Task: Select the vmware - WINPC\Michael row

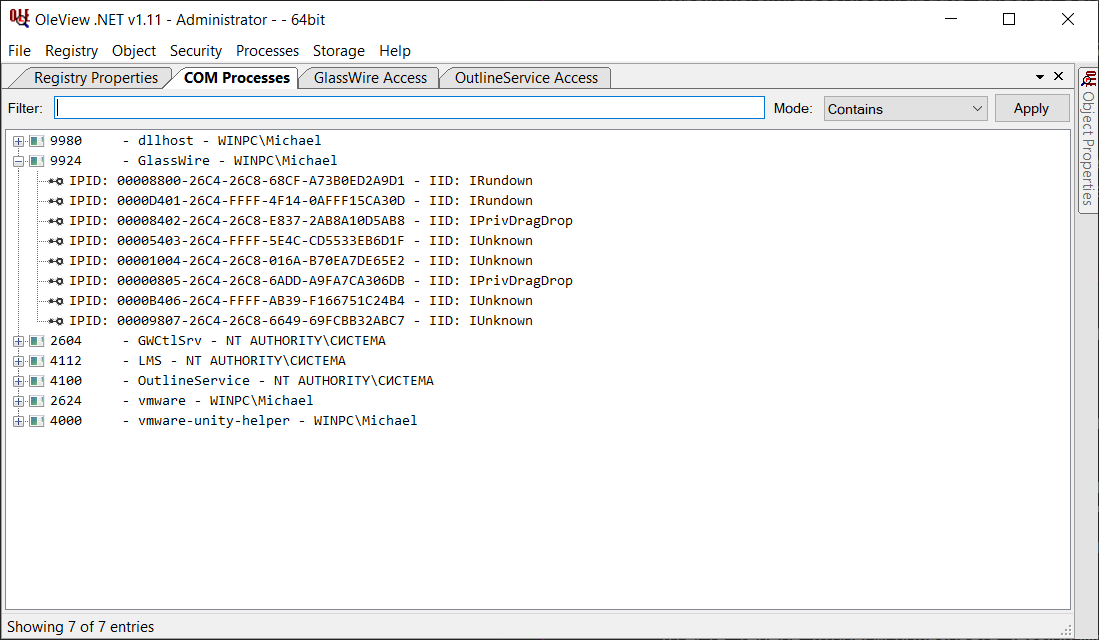Action: [x=182, y=401]
